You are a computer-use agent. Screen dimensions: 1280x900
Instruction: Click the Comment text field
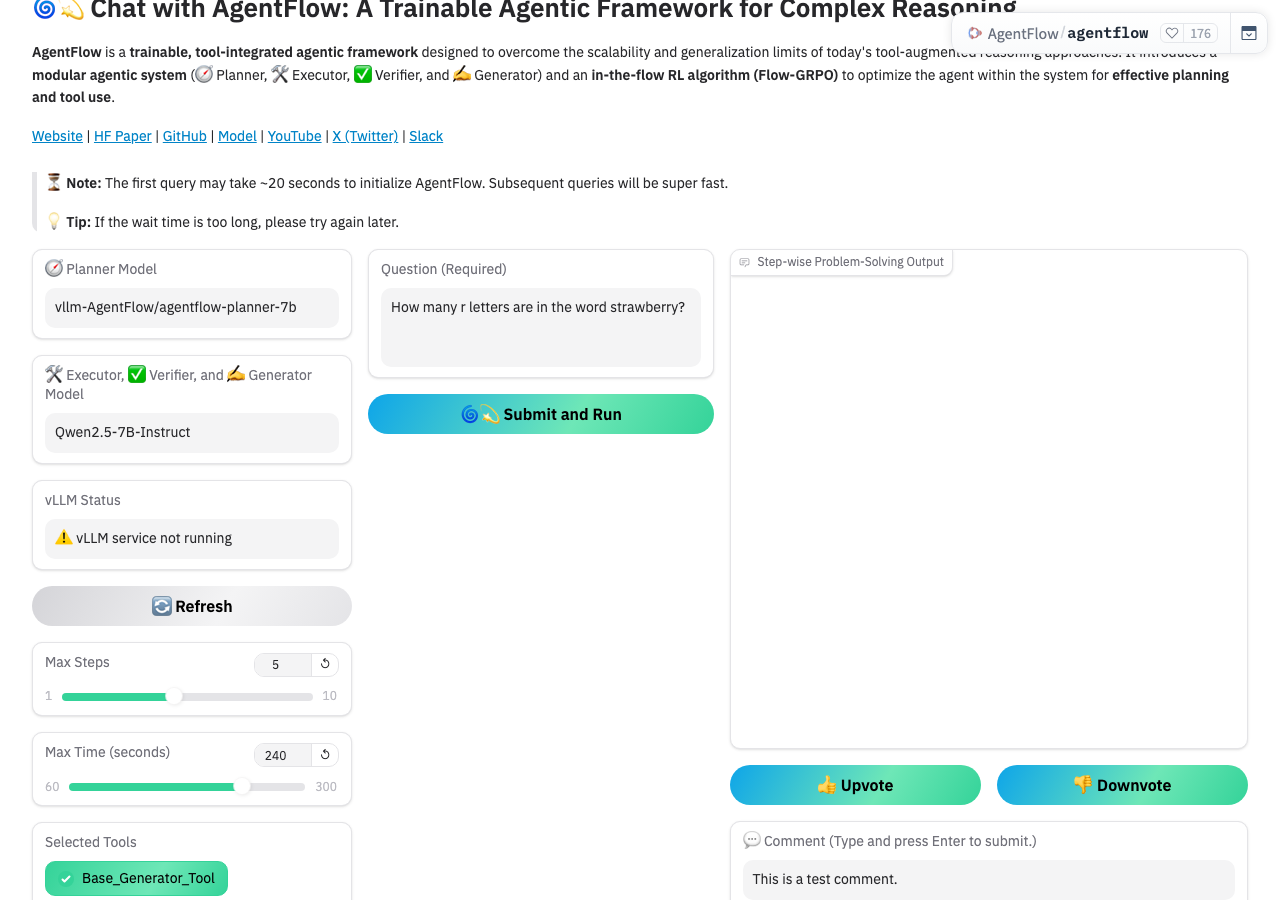click(989, 879)
